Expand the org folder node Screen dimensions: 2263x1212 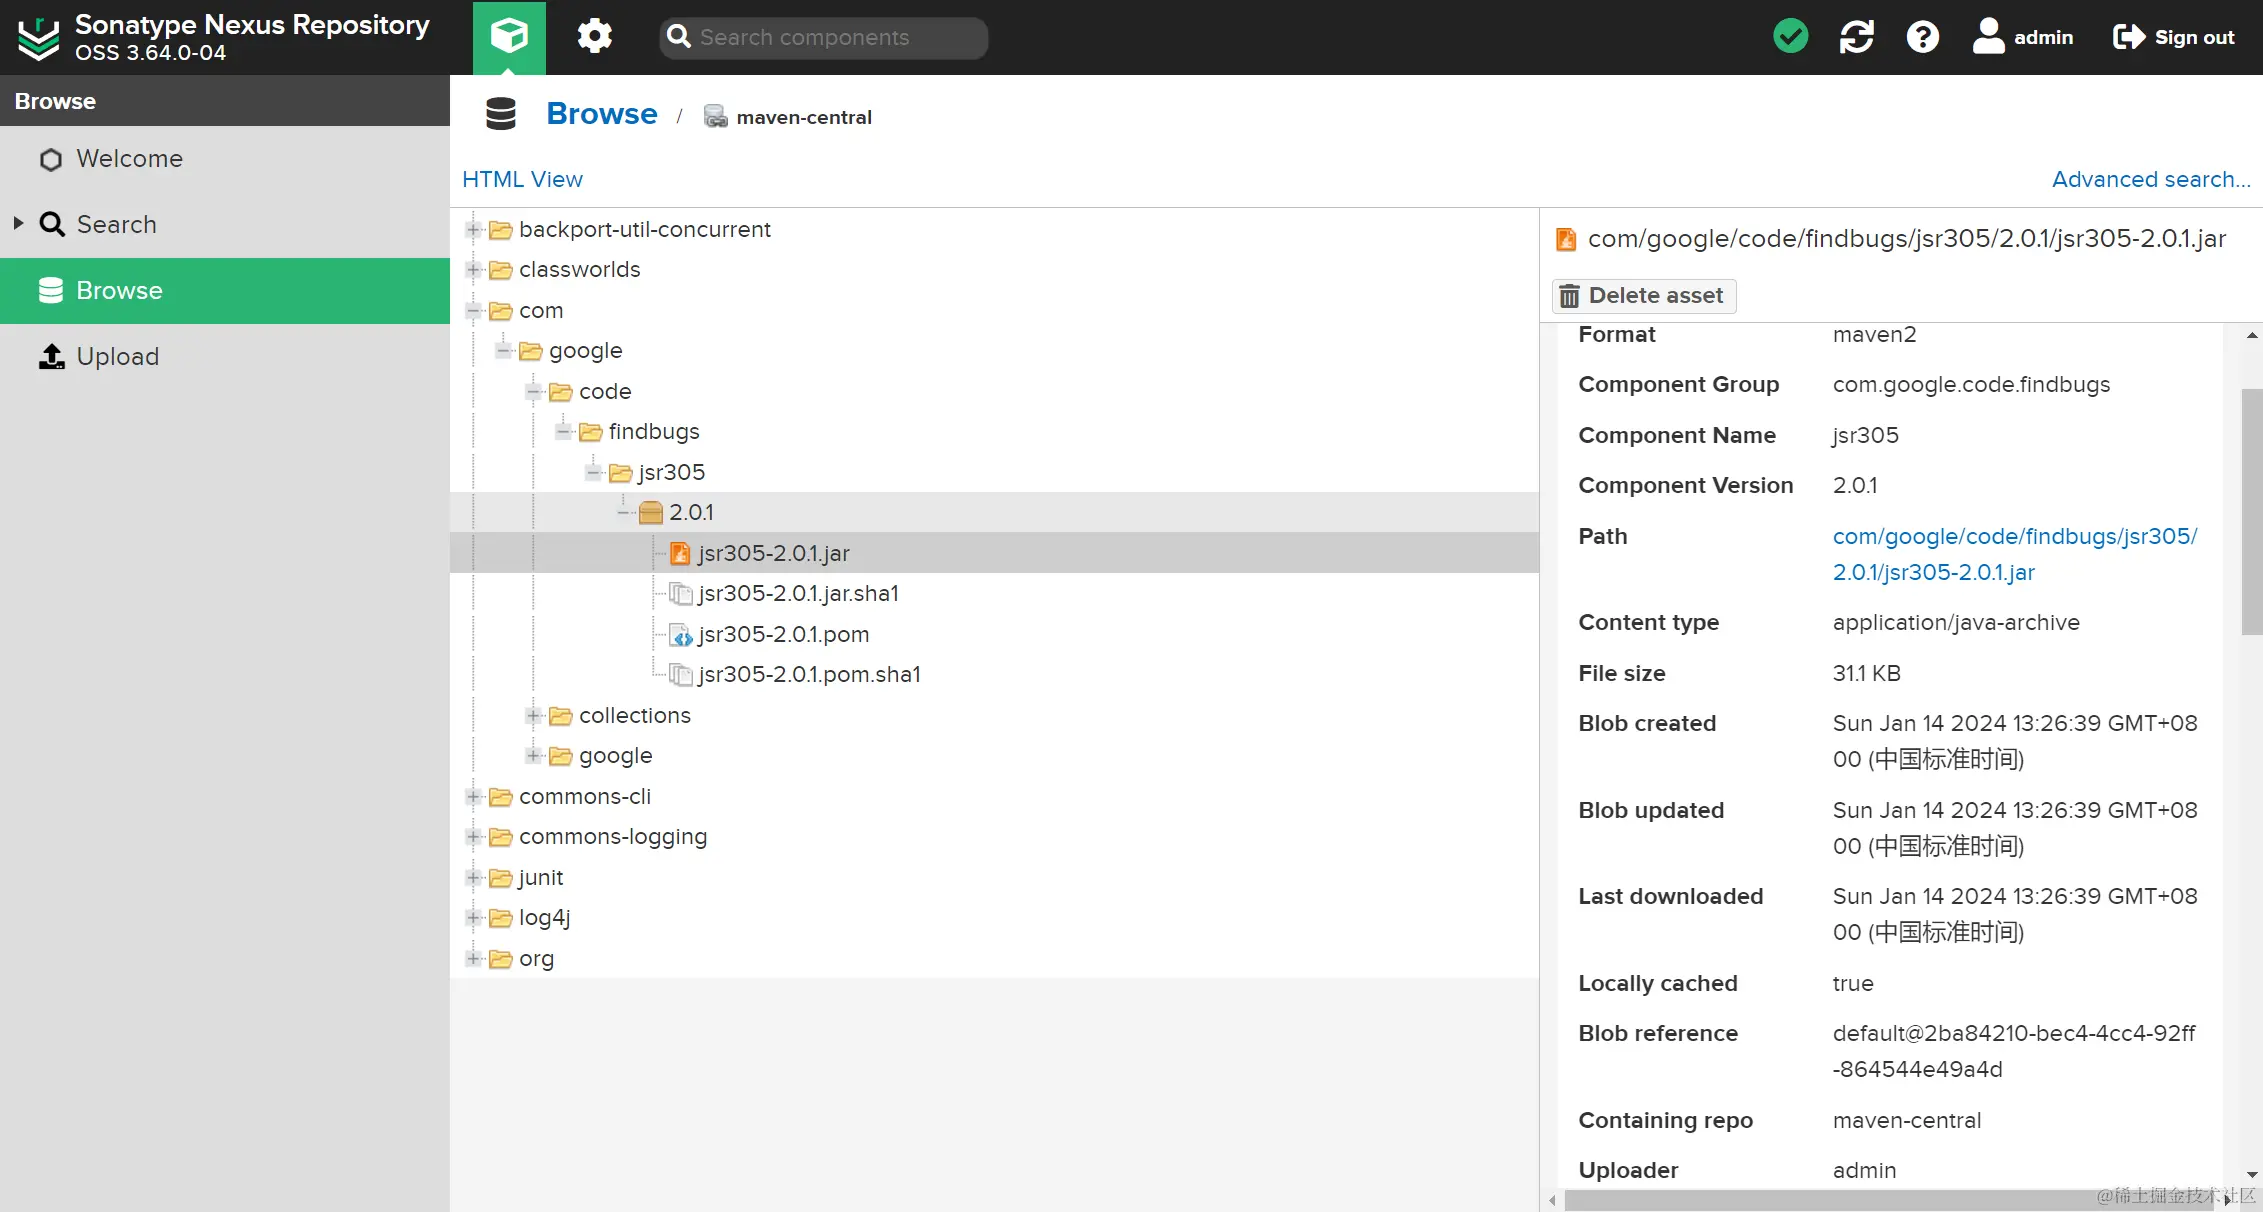tap(474, 959)
